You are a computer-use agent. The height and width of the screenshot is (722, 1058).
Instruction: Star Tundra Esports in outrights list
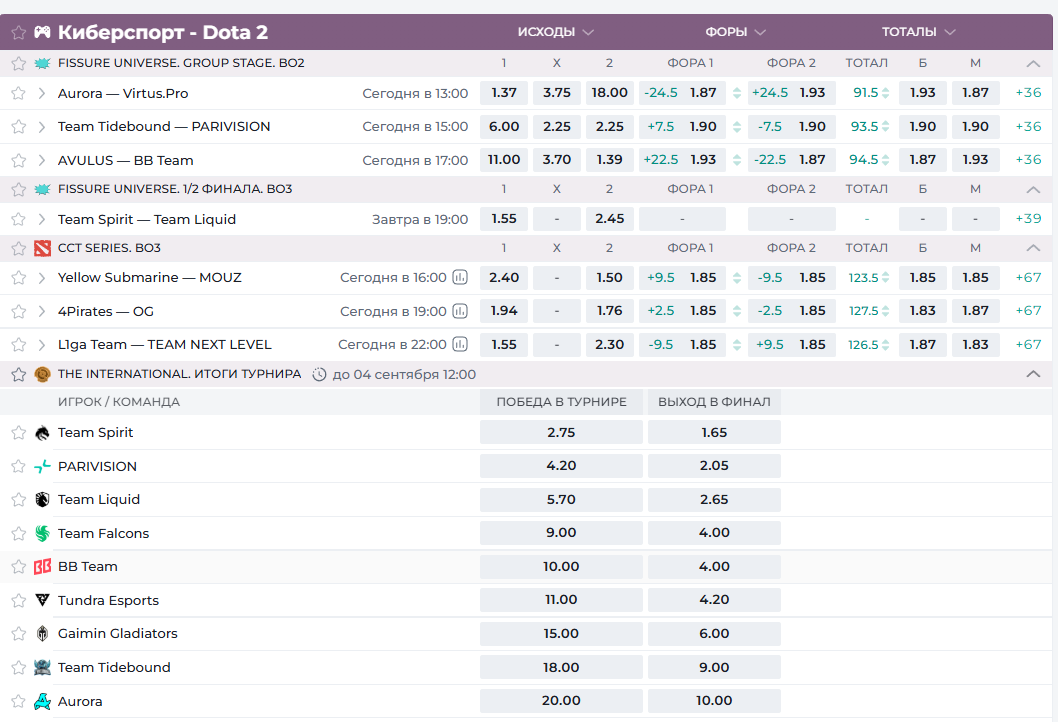pyautogui.click(x=19, y=601)
